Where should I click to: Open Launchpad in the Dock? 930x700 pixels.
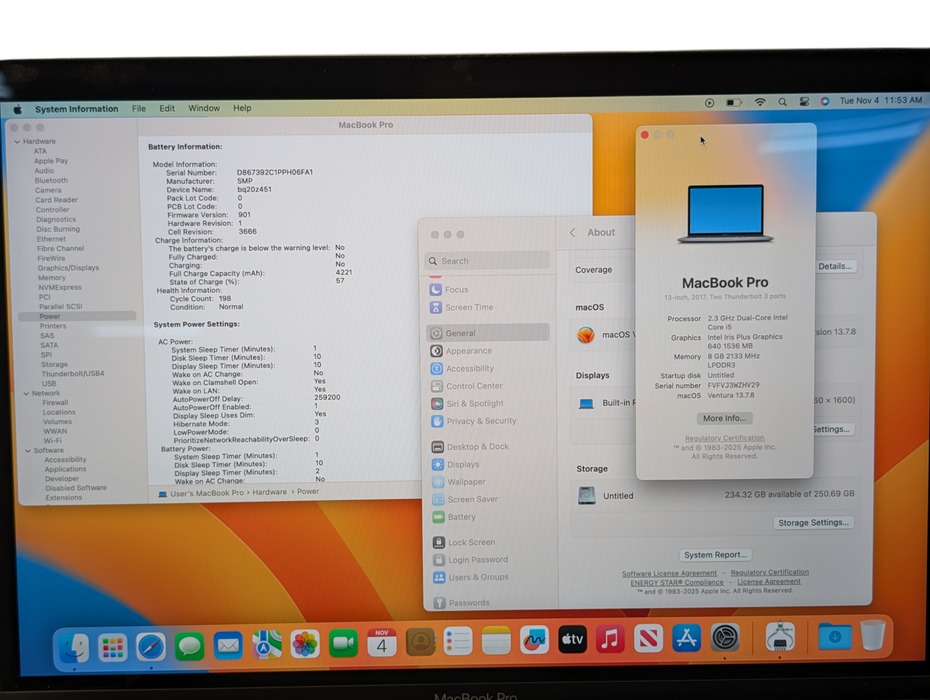pyautogui.click(x=113, y=647)
